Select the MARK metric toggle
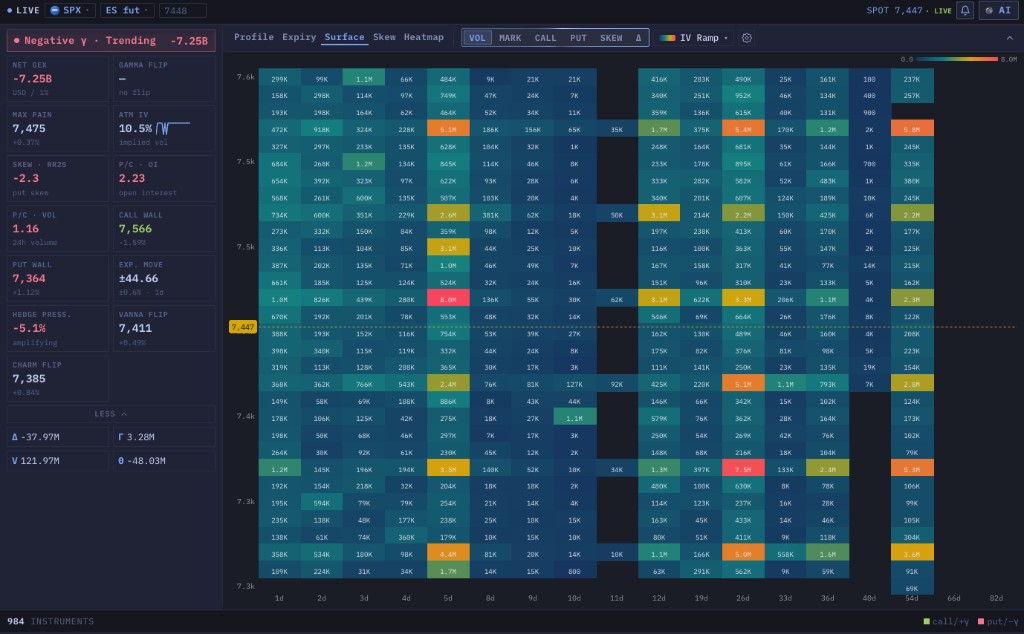1024x634 pixels. [510, 38]
